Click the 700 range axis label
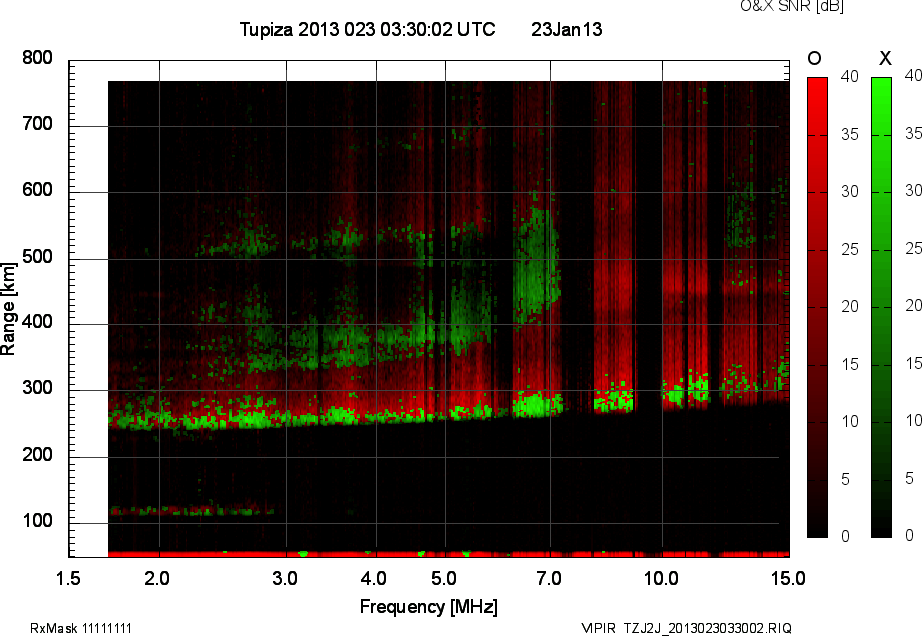 [x=37, y=124]
